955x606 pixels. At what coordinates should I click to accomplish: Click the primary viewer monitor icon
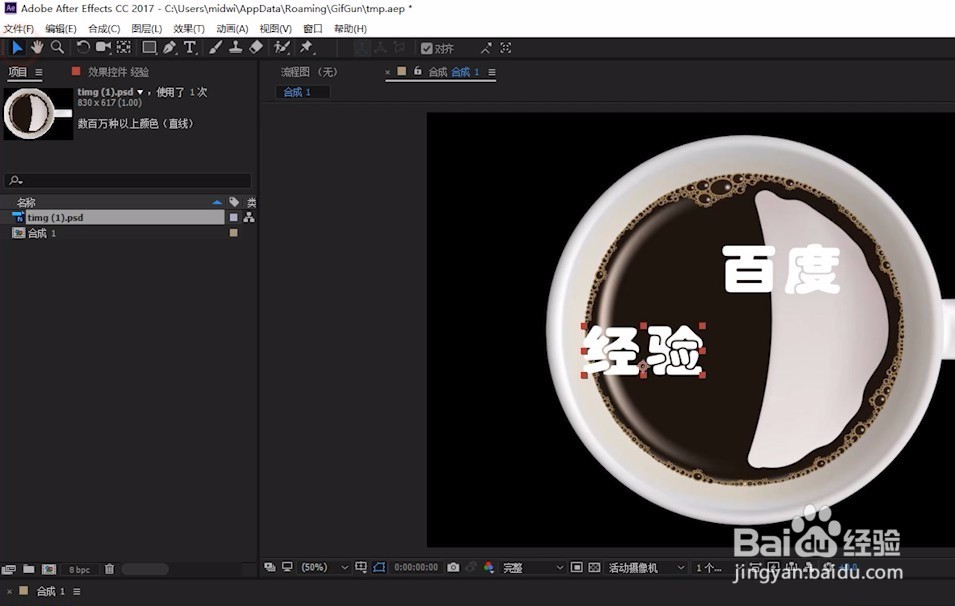[287, 567]
